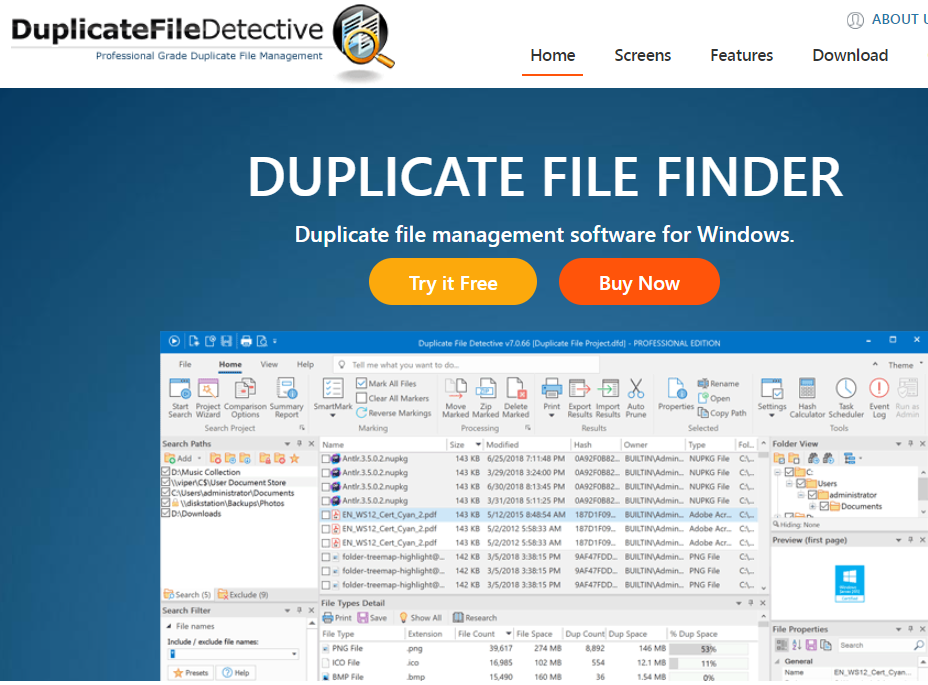Click Copy Path in the ribbon

(722, 413)
